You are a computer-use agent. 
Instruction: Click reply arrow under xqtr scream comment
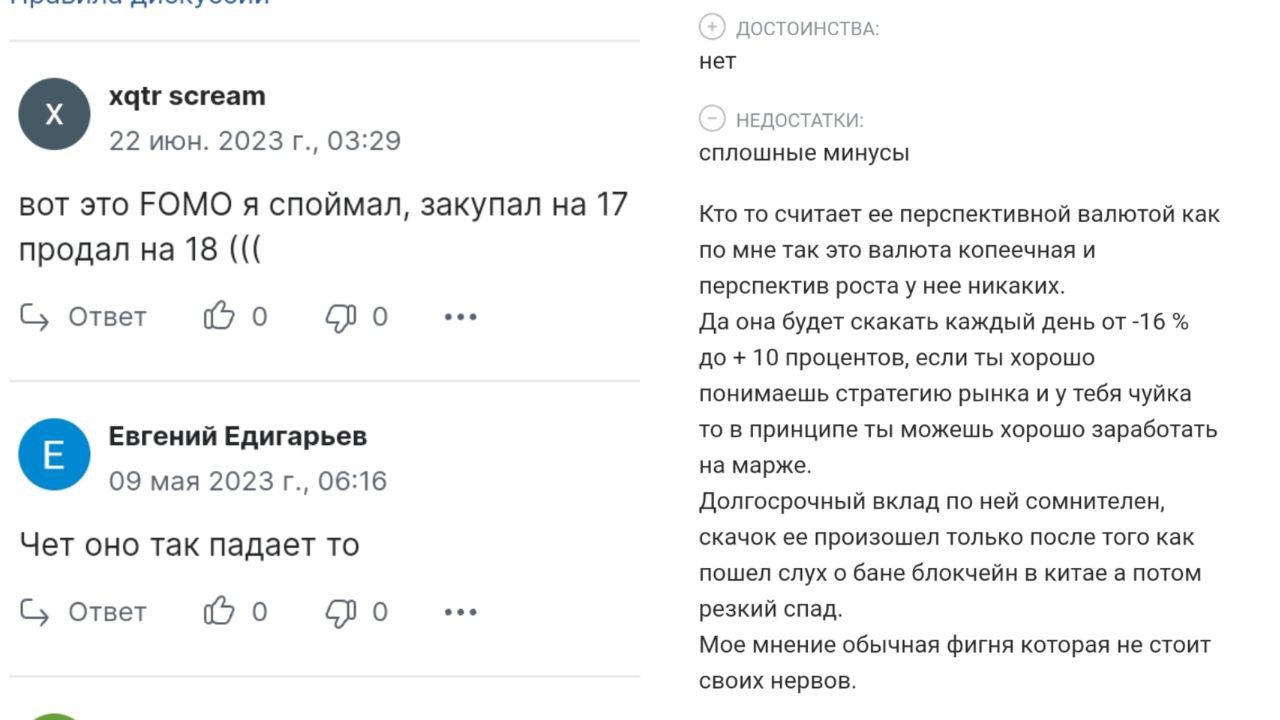(35, 317)
